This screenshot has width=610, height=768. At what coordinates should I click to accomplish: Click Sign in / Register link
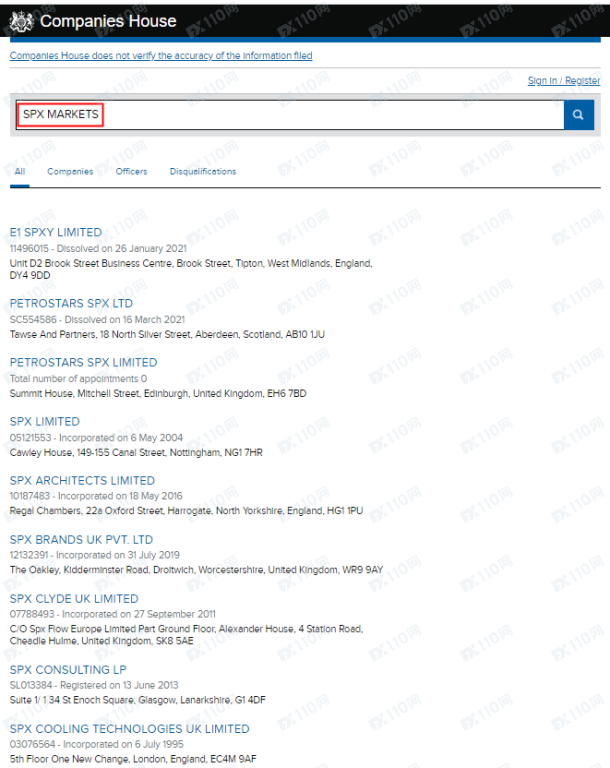563,80
